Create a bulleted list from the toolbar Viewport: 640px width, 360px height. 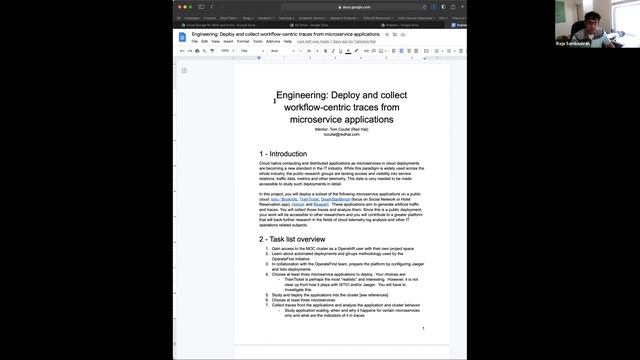tap(449, 51)
